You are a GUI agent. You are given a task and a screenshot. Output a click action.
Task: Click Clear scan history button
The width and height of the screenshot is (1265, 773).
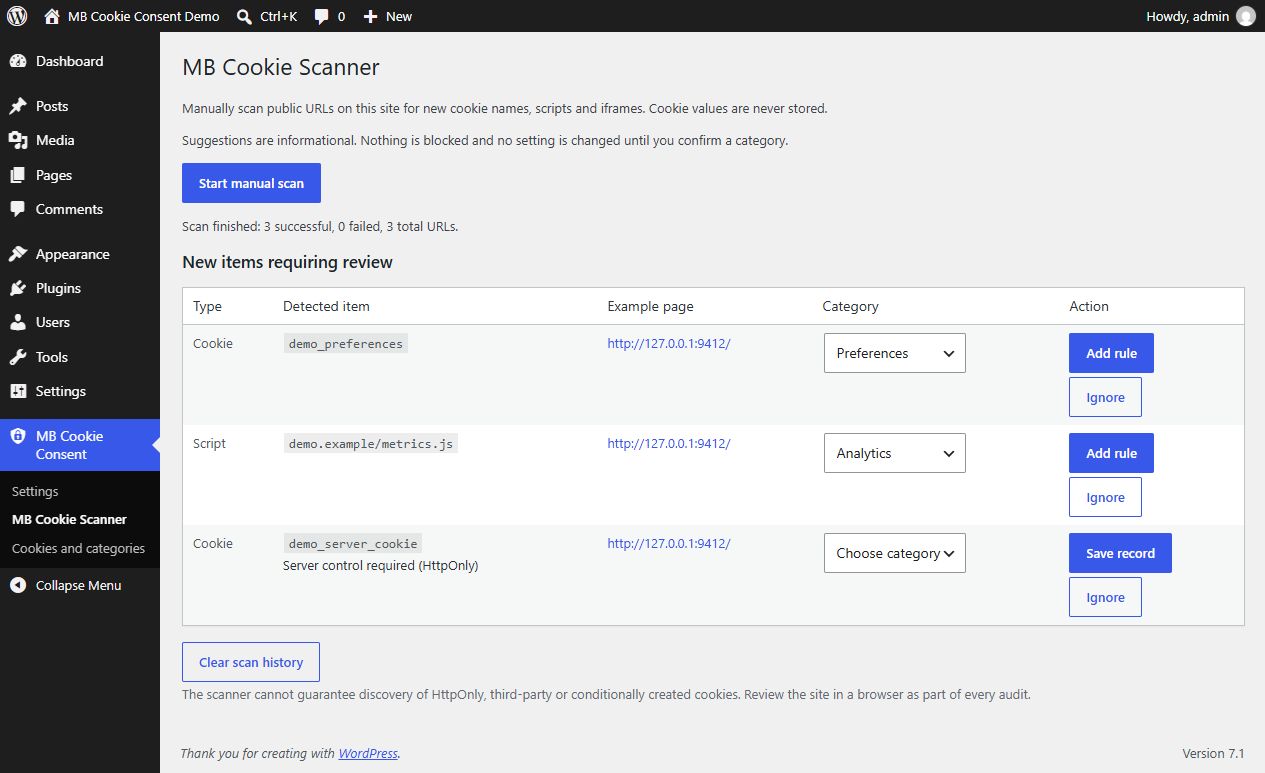pyautogui.click(x=250, y=662)
